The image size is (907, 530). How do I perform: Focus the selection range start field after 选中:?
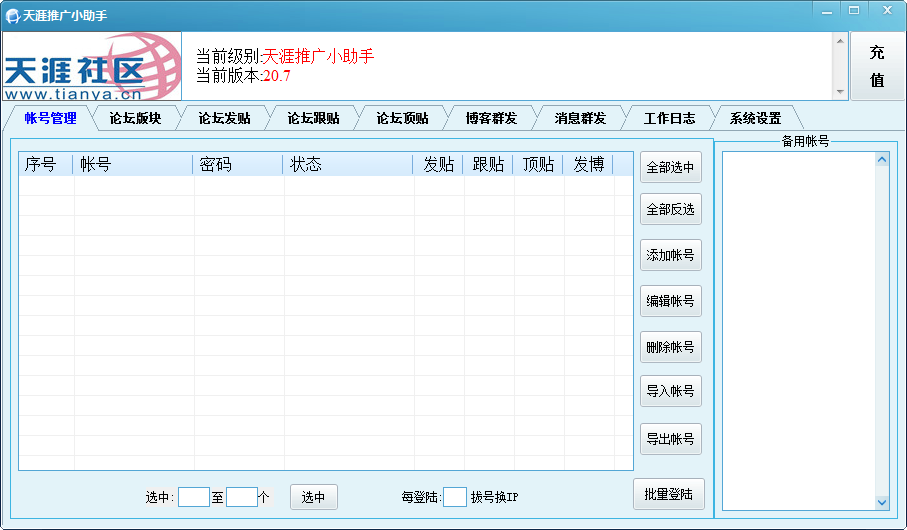point(194,497)
